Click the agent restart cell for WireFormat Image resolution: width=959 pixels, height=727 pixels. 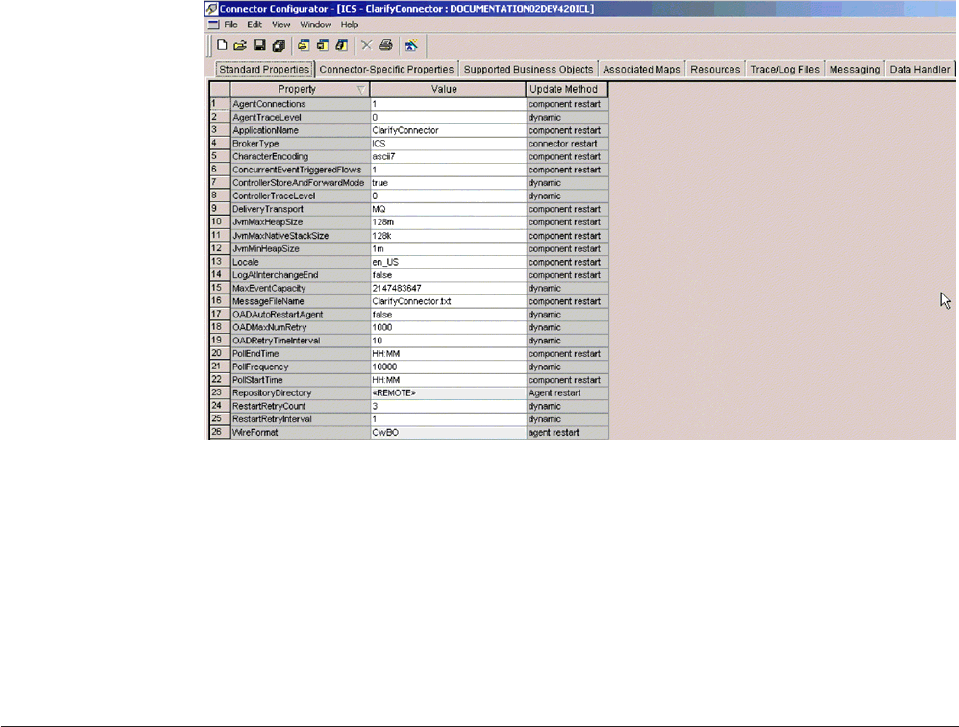567,433
